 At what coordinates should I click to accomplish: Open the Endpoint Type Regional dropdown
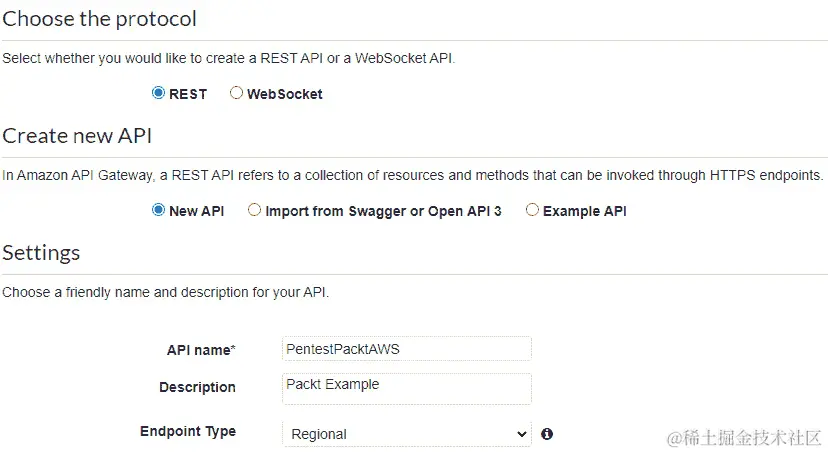tap(406, 434)
